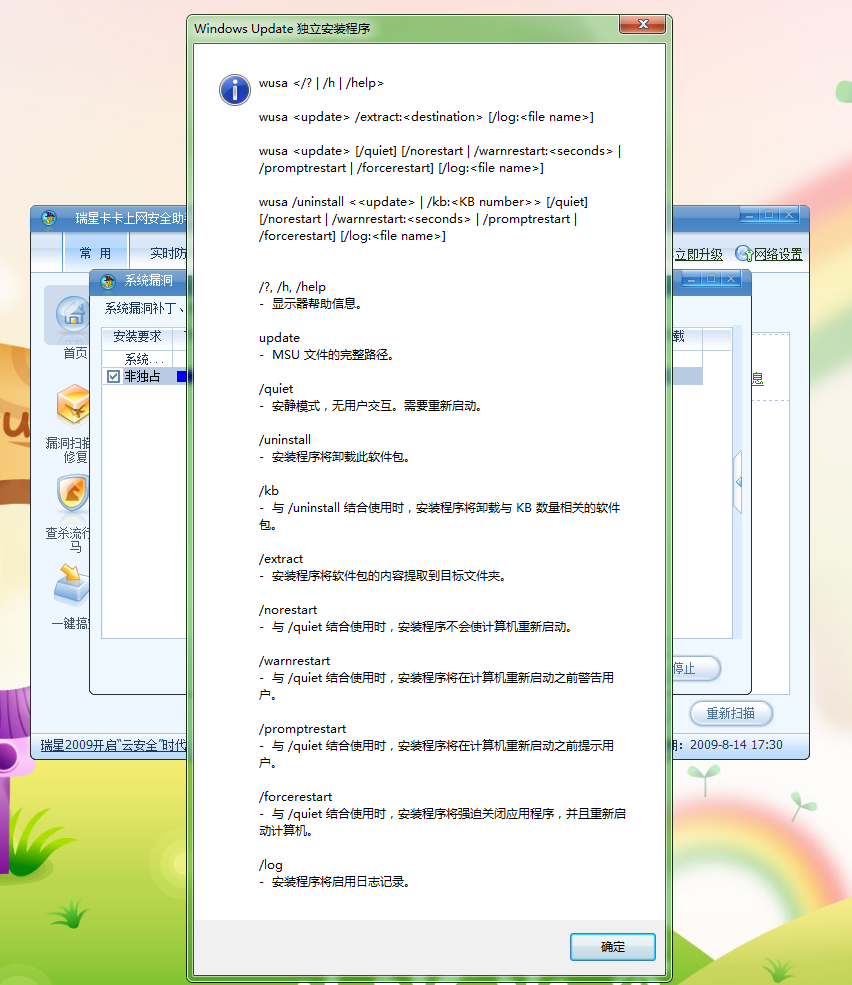852x985 pixels.
Task: Switch to the 实时防 tab in Rising window
Action: (x=168, y=253)
